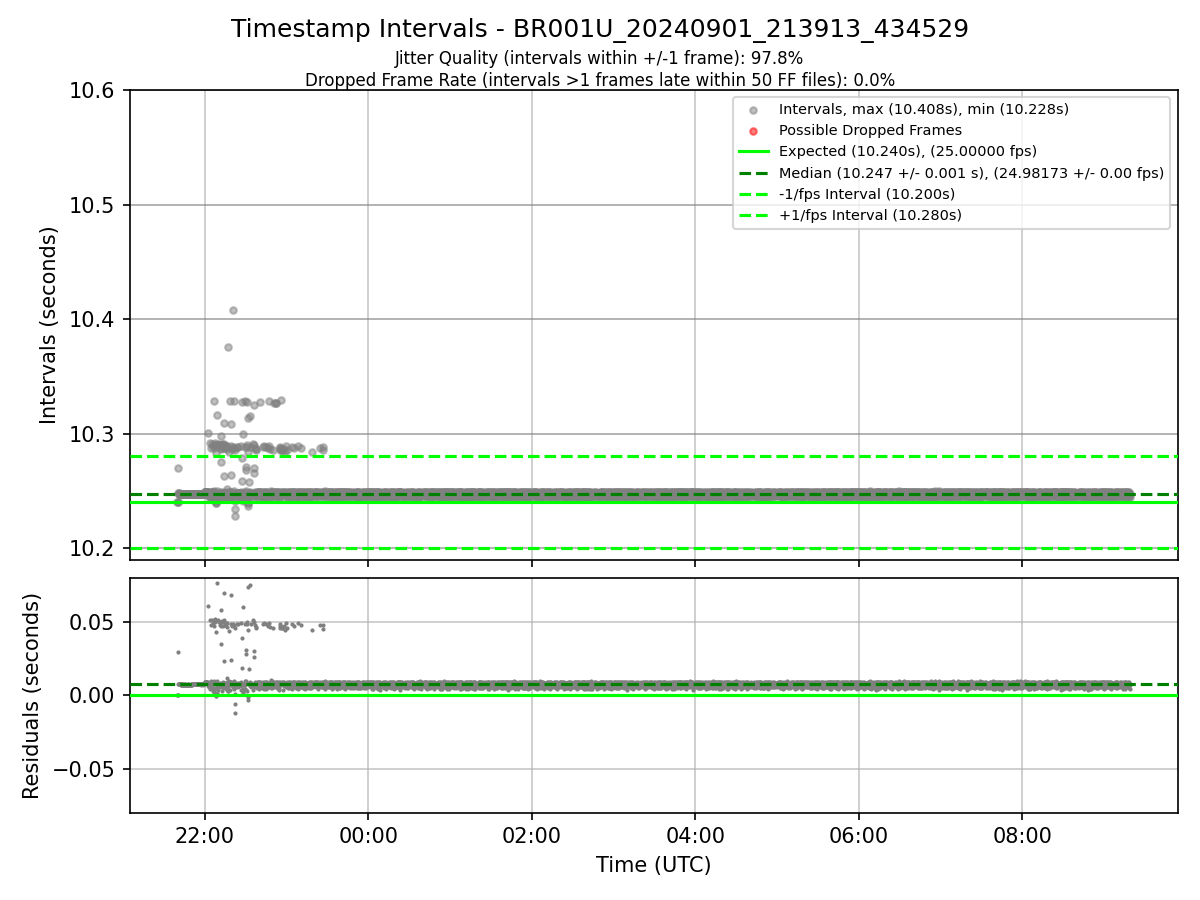Click the 'Intervals (seconds)' y-axis label
This screenshot has width=1200, height=900.
[49, 325]
